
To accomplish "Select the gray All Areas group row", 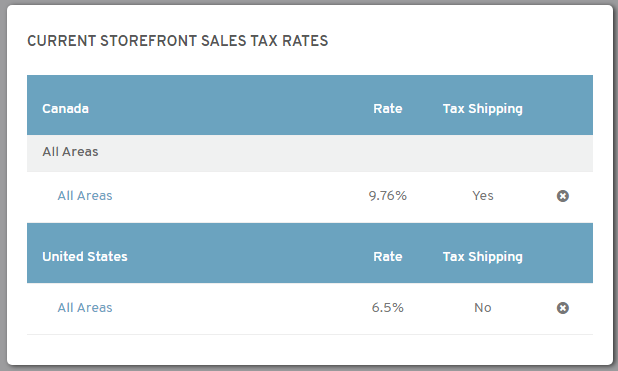I will point(310,153).
